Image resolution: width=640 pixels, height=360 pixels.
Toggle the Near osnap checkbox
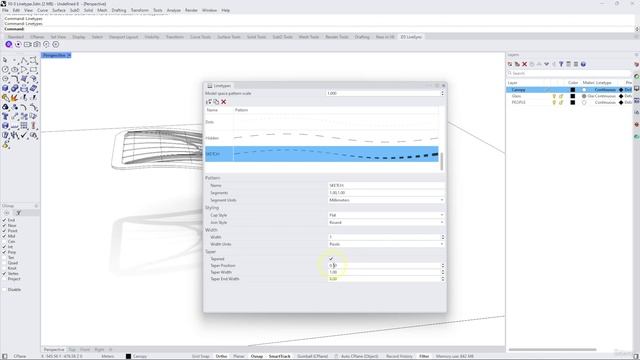point(4,225)
